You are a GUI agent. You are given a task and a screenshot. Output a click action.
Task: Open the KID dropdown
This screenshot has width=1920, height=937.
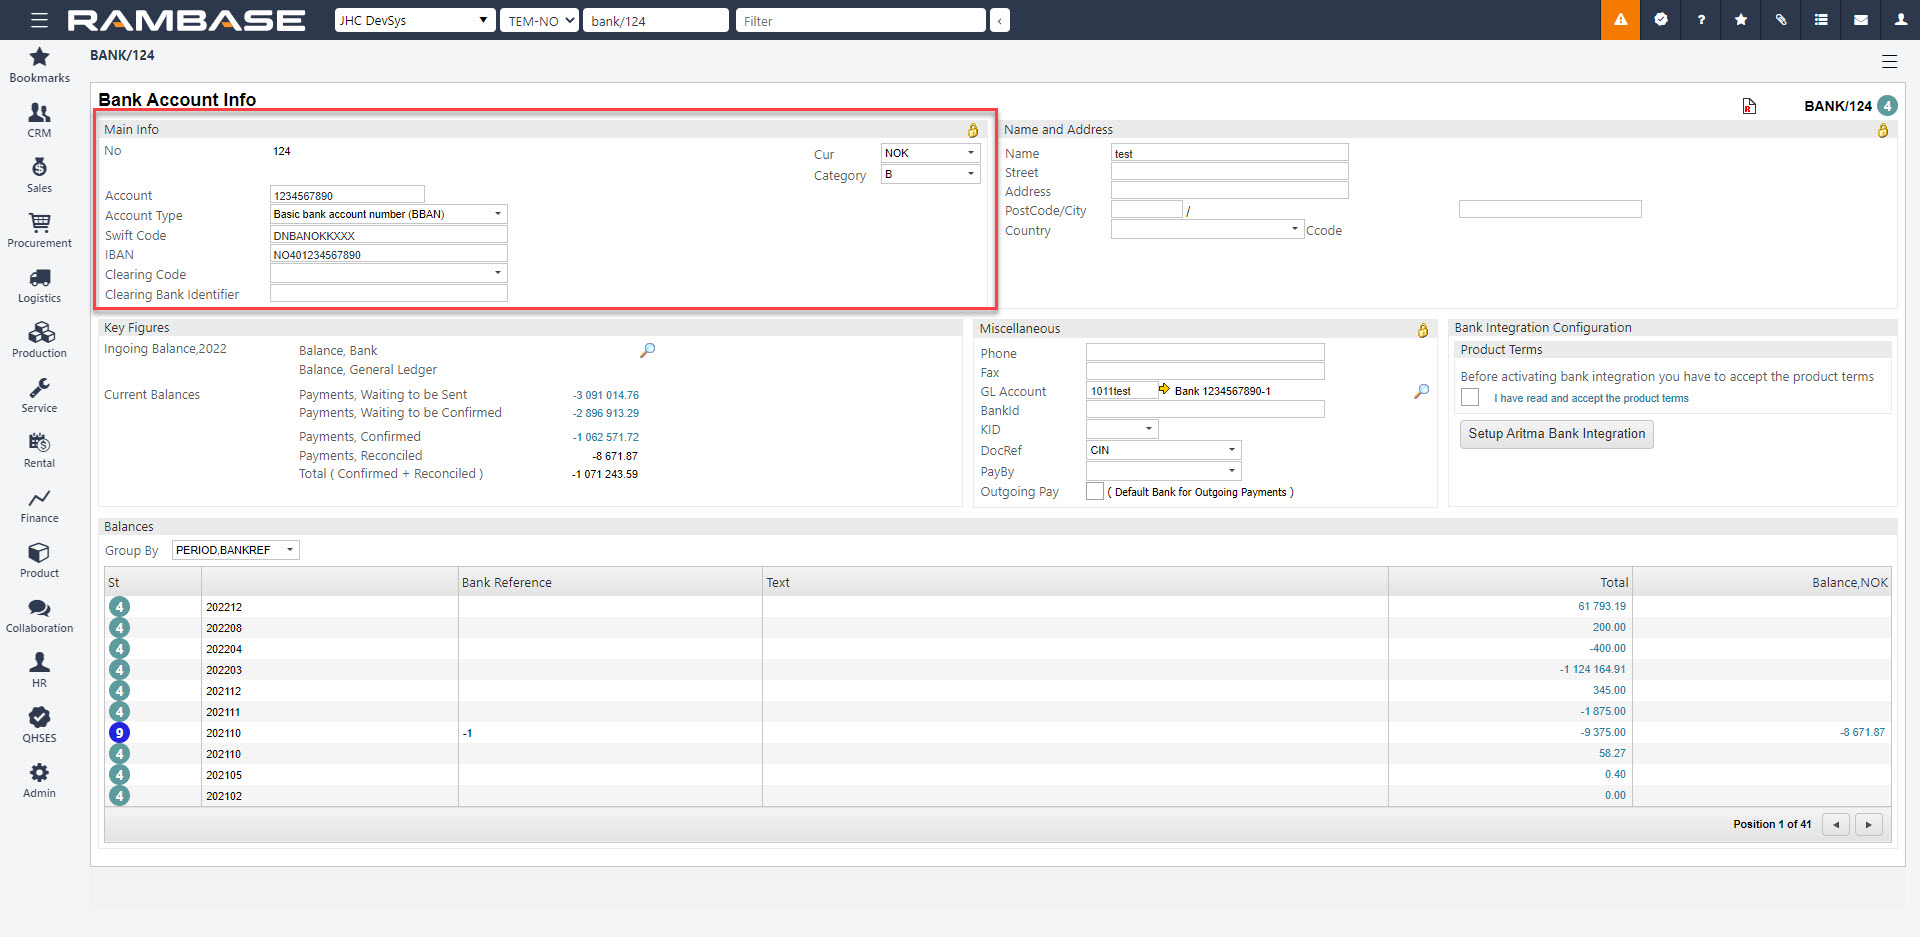pos(1122,429)
